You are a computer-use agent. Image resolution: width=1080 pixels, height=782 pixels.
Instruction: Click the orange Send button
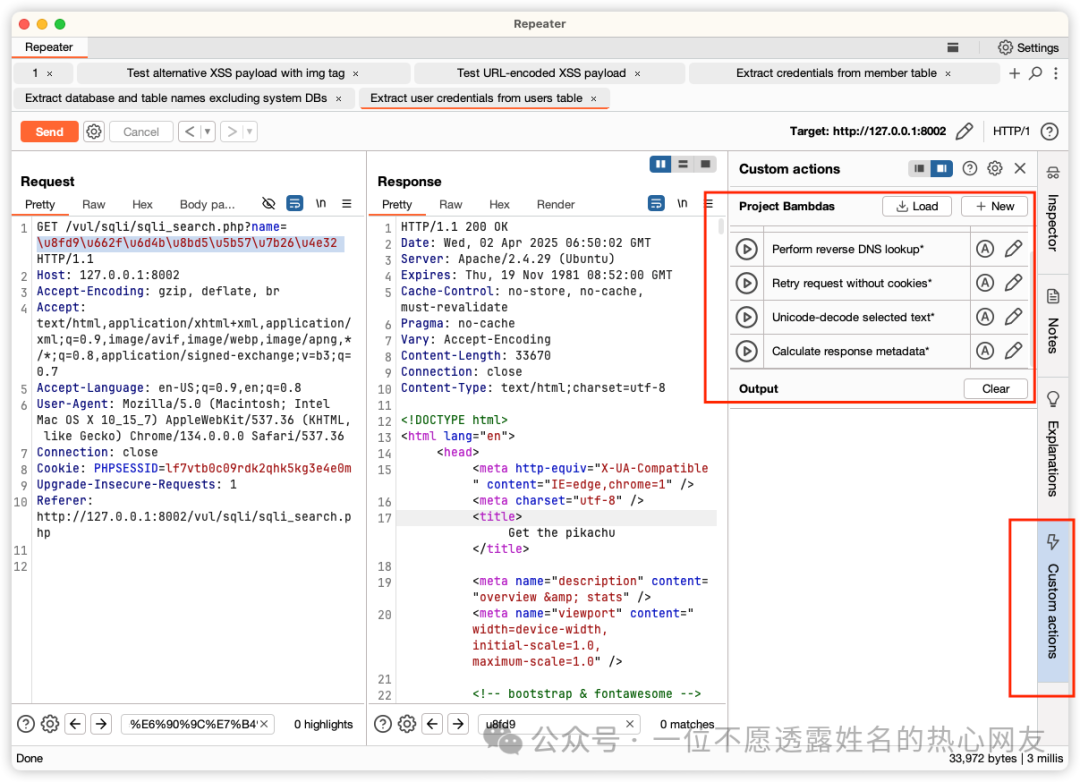pyautogui.click(x=49, y=131)
